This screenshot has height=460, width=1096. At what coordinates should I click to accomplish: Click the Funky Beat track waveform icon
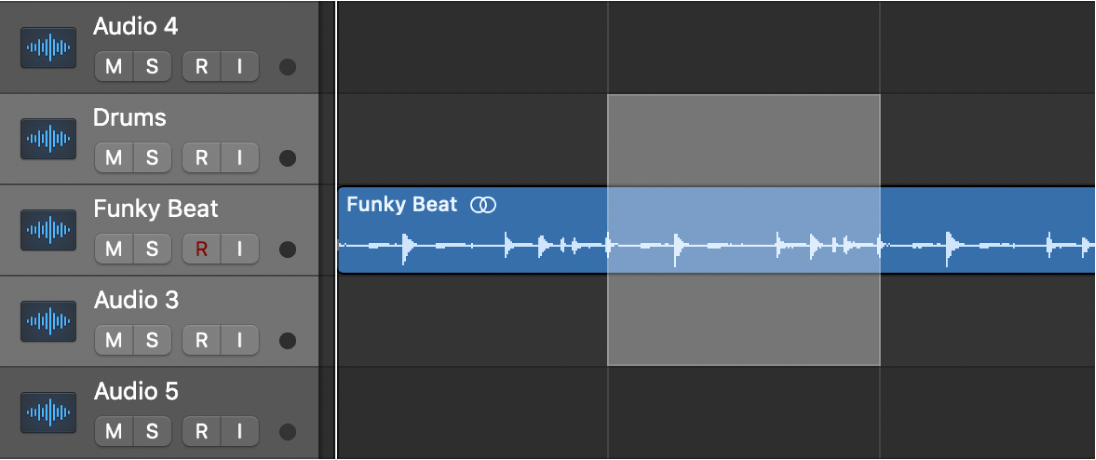click(48, 230)
